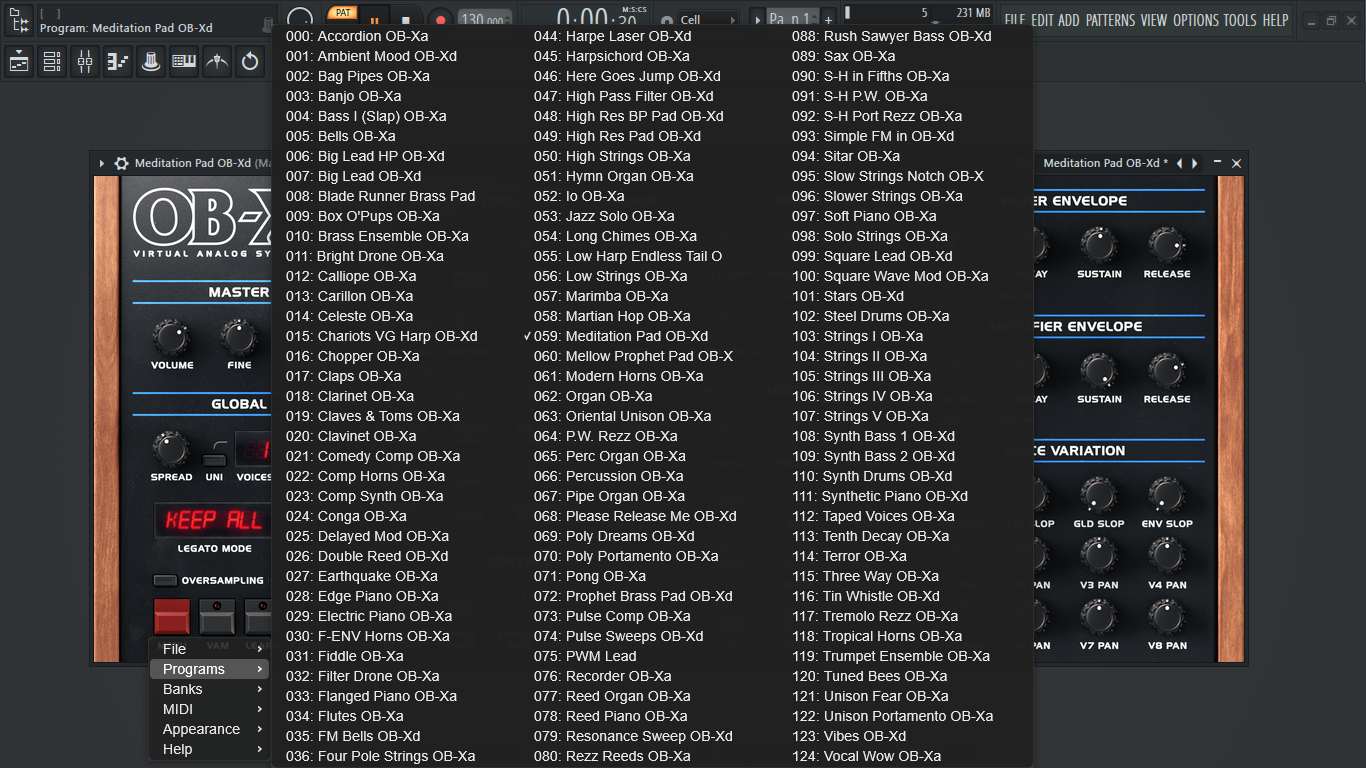1366x768 pixels.
Task: Open pattern selector arrow
Action: [757, 19]
